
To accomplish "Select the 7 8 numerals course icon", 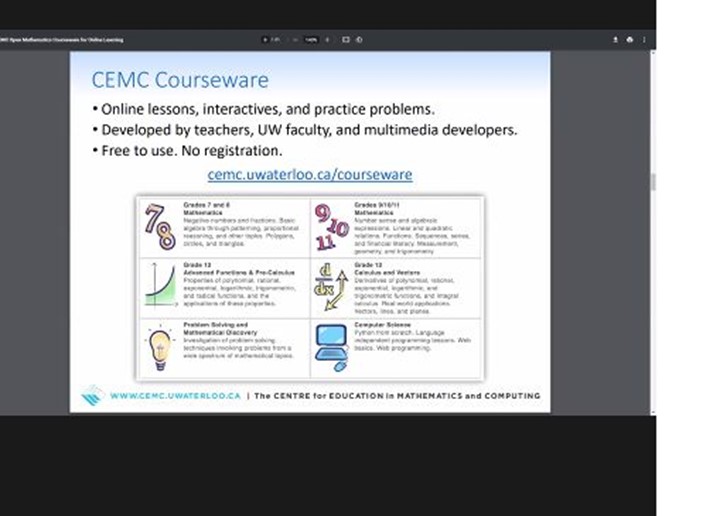I will coord(160,227).
